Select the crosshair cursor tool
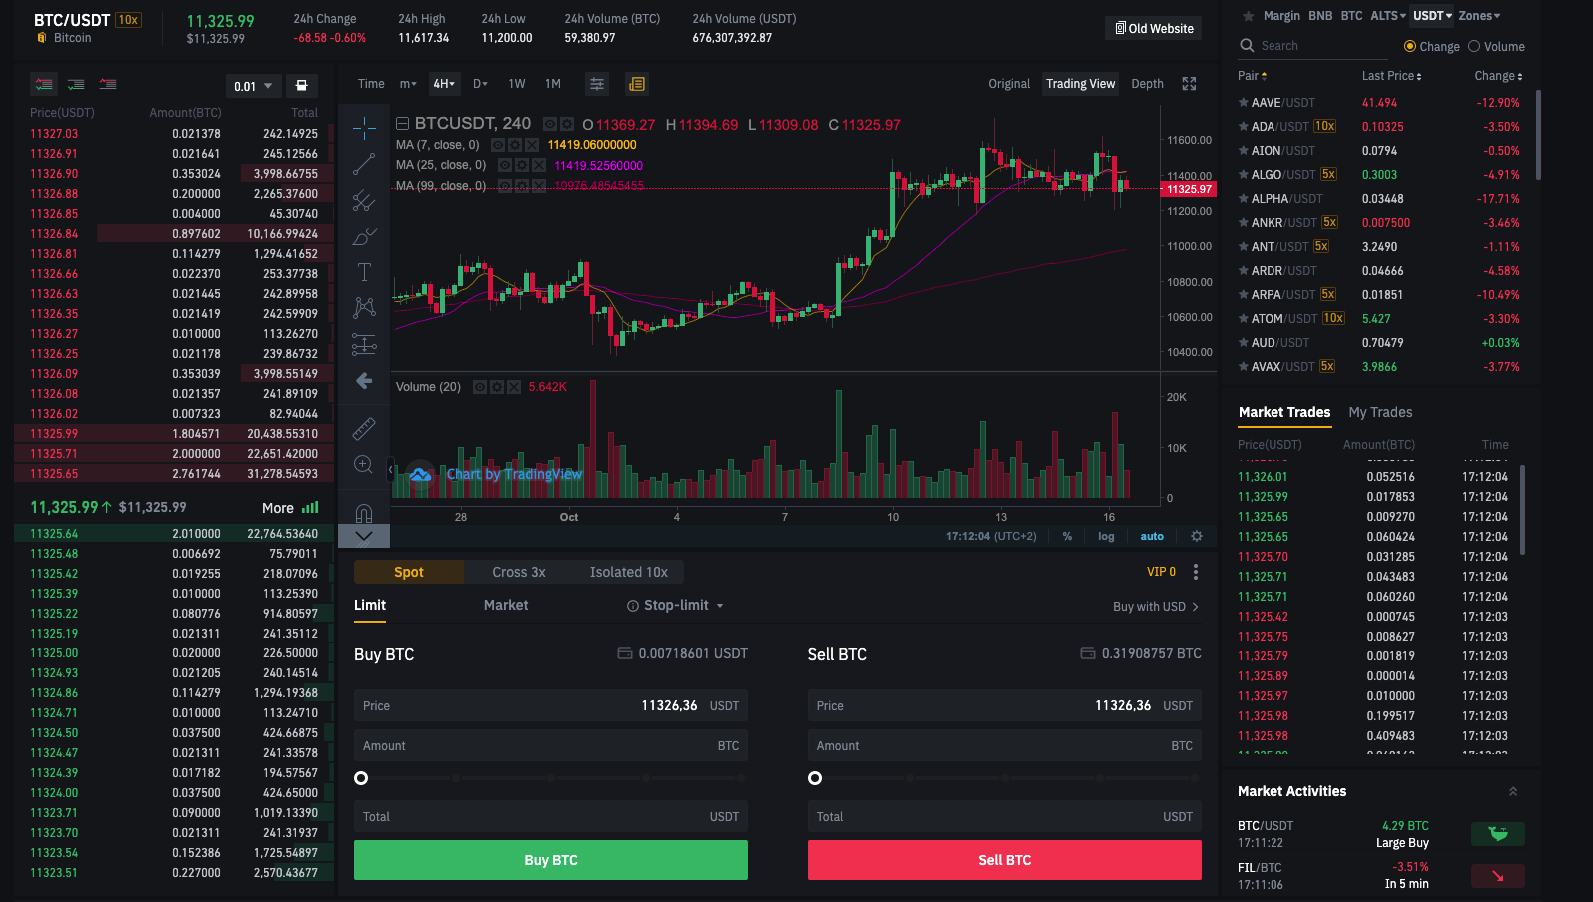 point(364,128)
